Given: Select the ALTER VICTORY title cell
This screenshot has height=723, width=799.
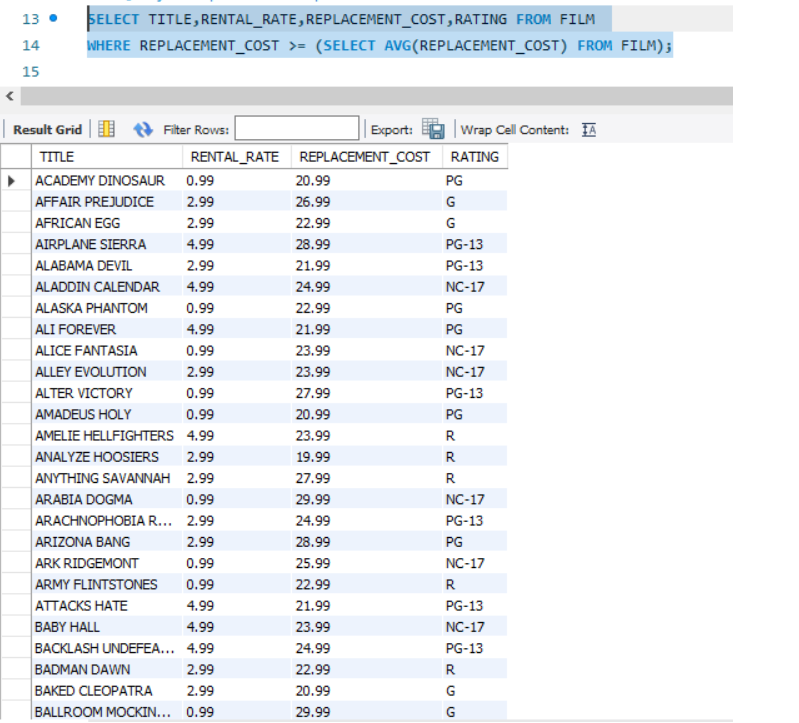Looking at the screenshot, I should pyautogui.click(x=107, y=393).
